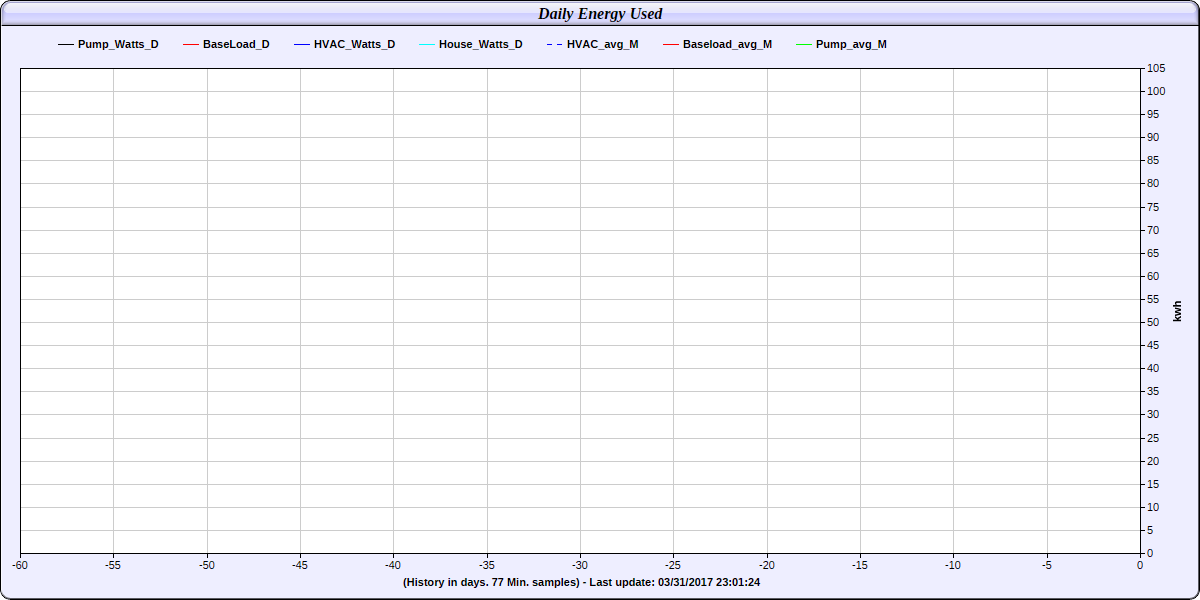Toggle the BaseLoad_D series in legend
Screen dimensions: 1200x600
(236, 45)
